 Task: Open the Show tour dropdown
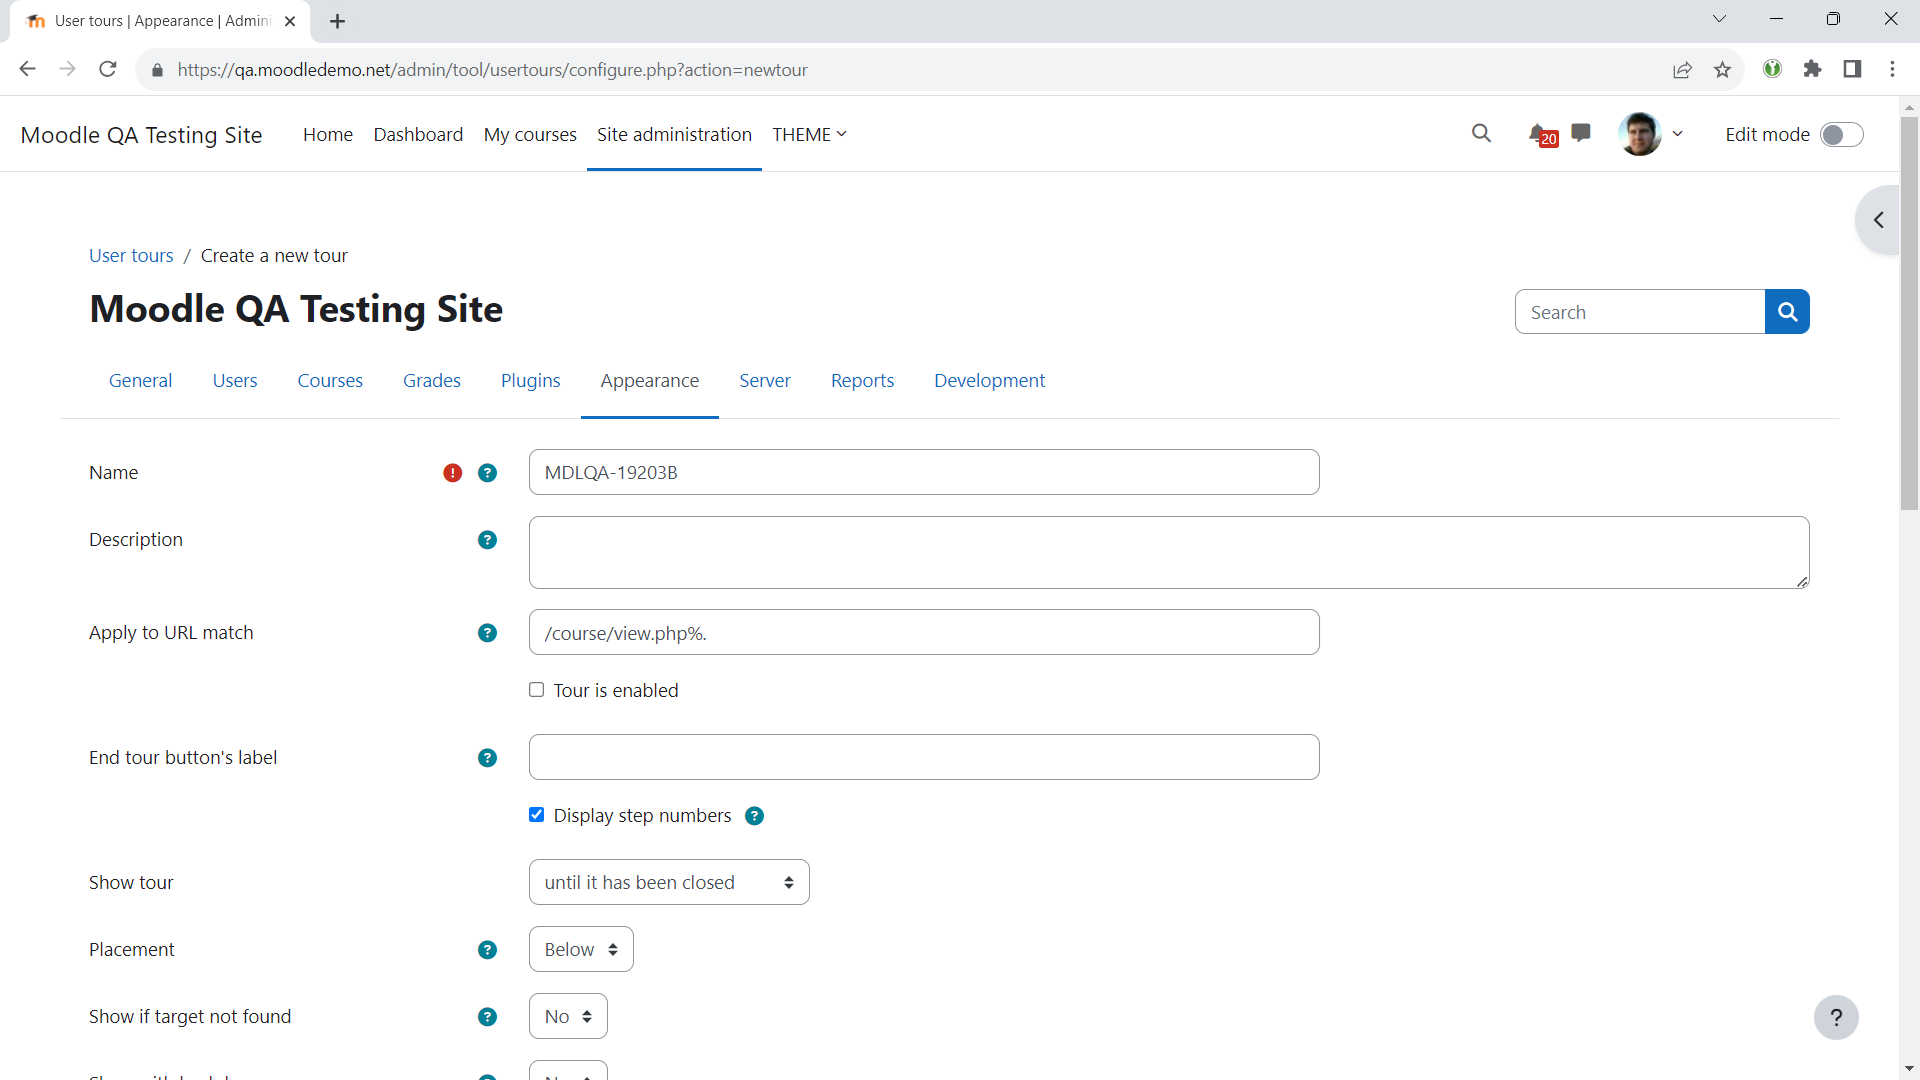[669, 883]
